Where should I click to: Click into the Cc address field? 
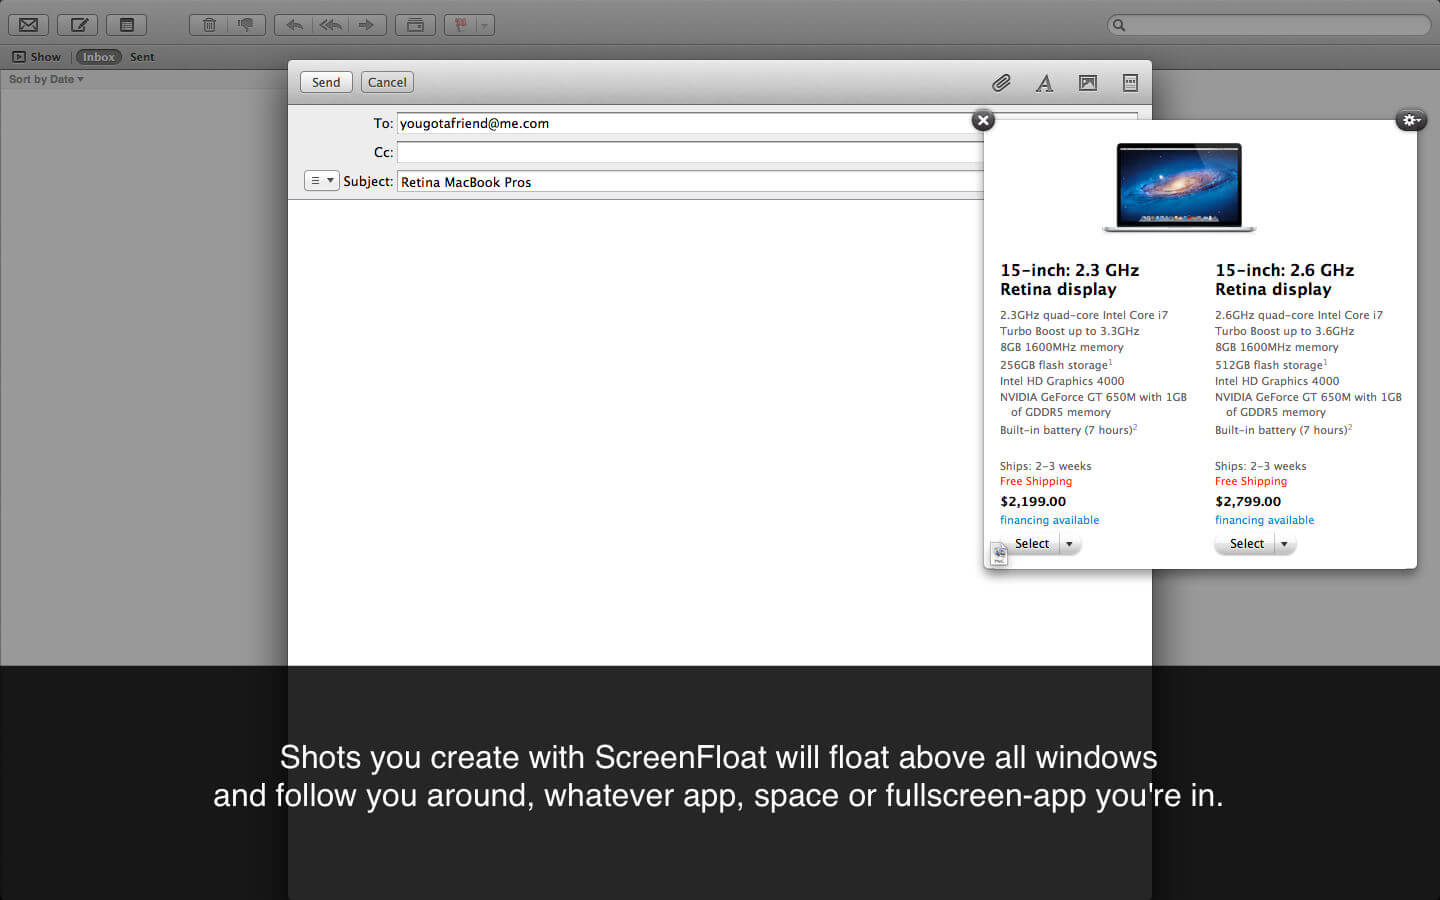pos(690,152)
